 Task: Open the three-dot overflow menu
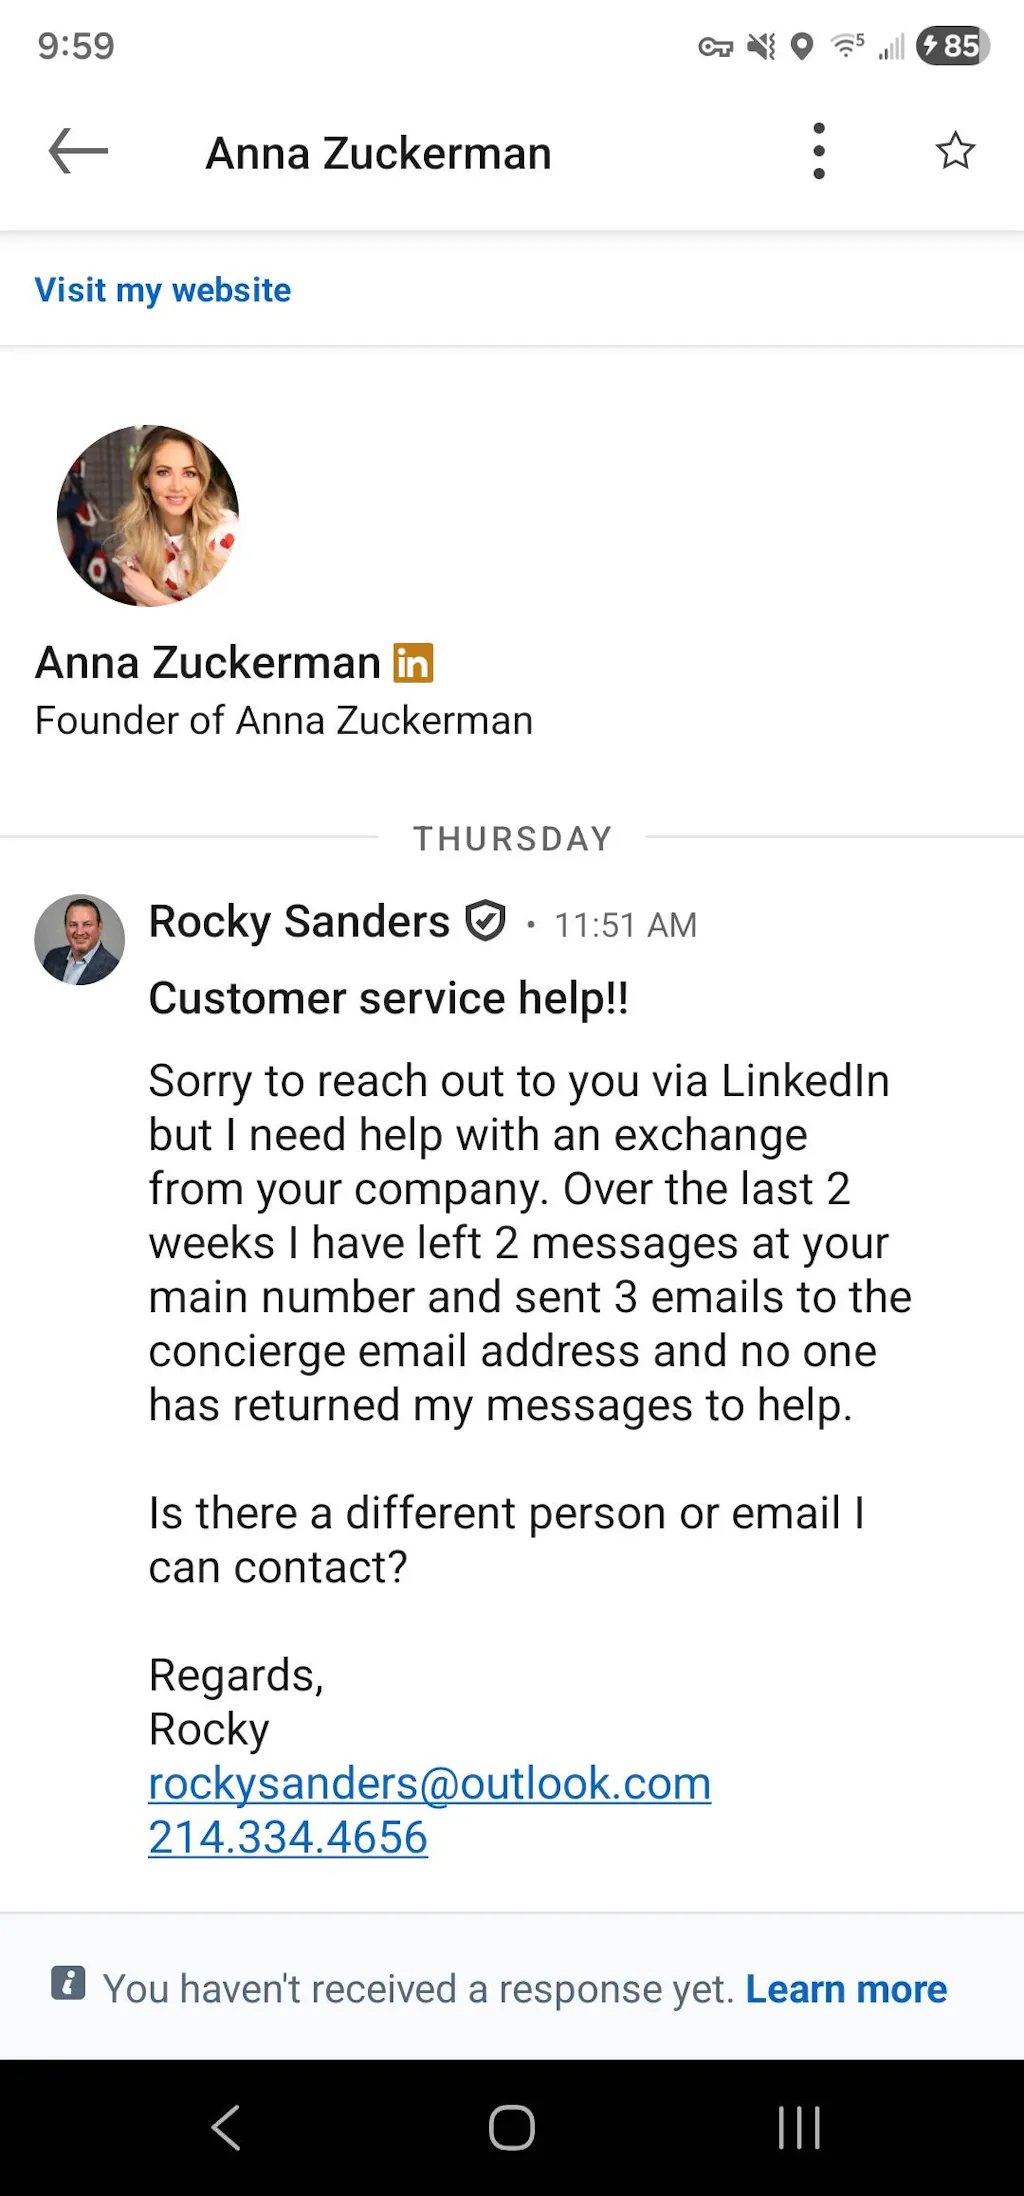coord(819,152)
